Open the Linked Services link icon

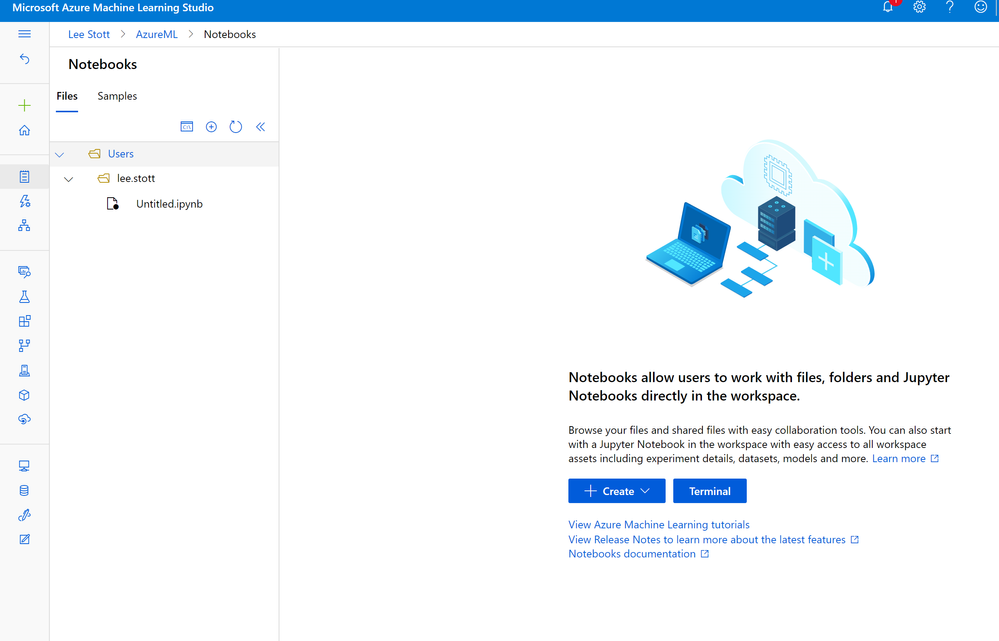pos(24,515)
